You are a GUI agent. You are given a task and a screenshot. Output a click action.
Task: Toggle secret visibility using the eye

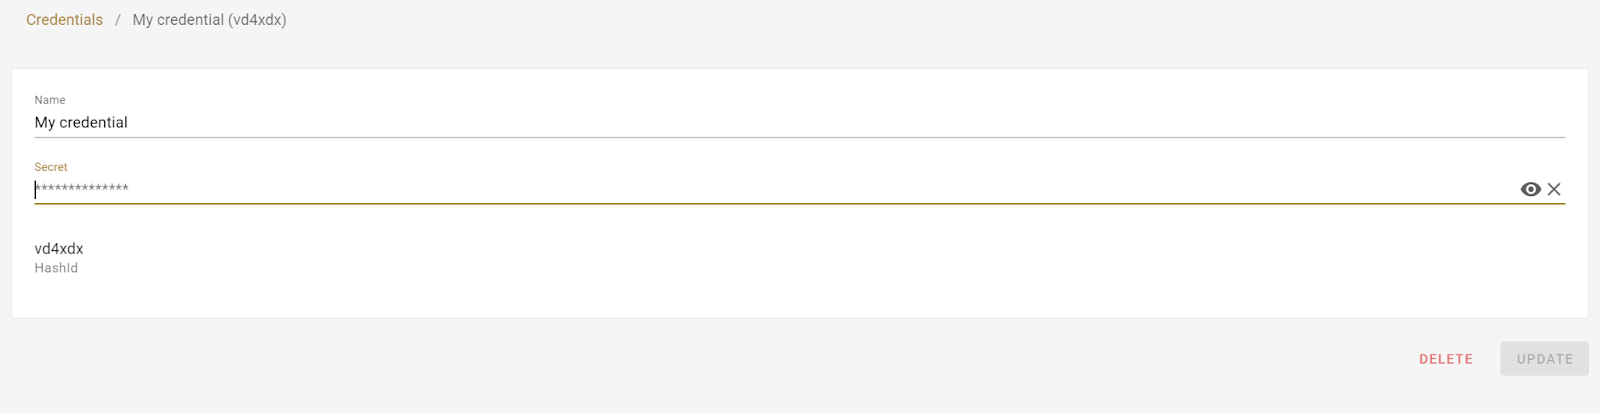tap(1530, 189)
